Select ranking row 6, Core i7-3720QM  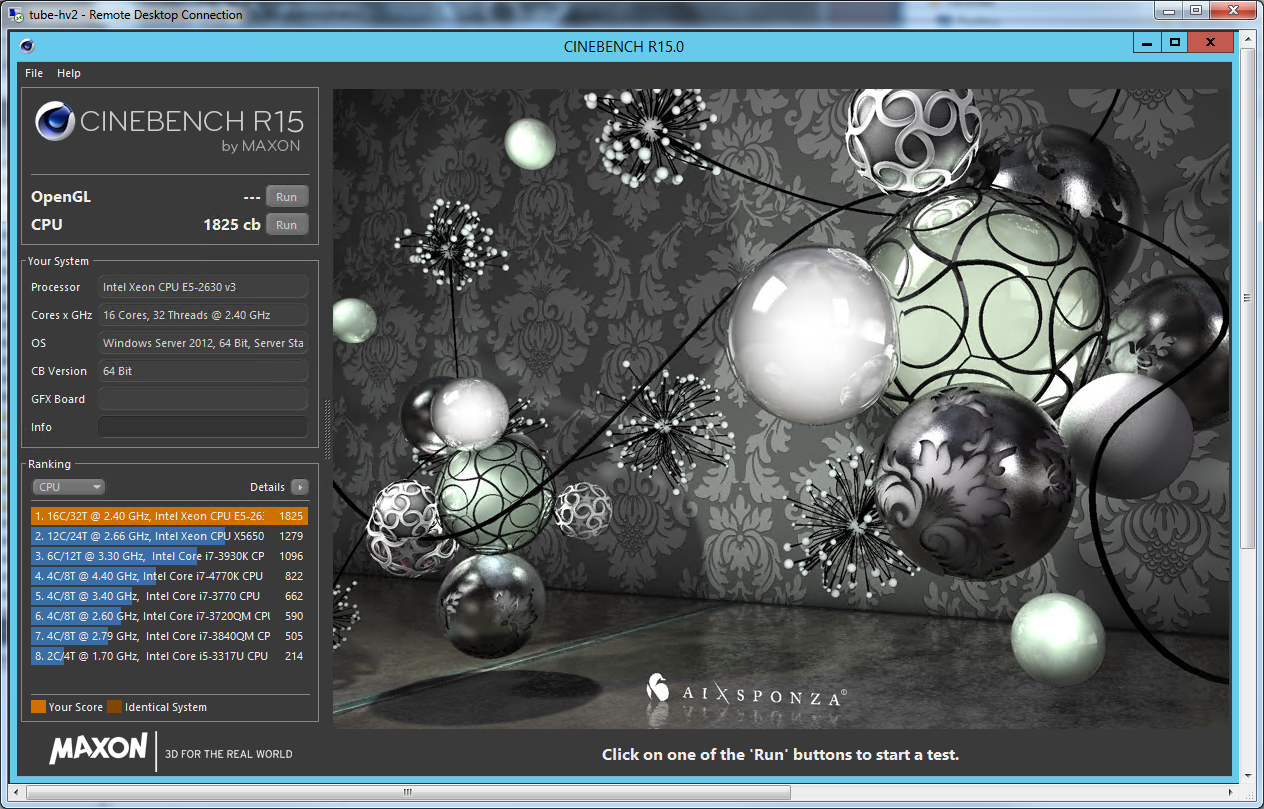169,616
